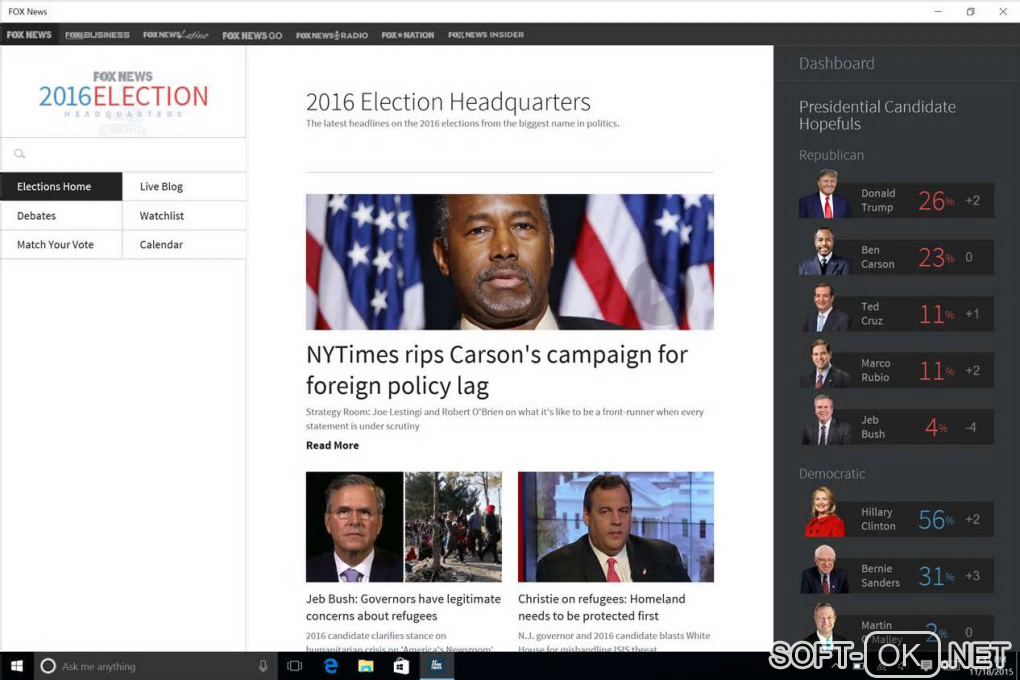The height and width of the screenshot is (680, 1020).
Task: Click Marco Rubio's portrait icon
Action: (824, 364)
